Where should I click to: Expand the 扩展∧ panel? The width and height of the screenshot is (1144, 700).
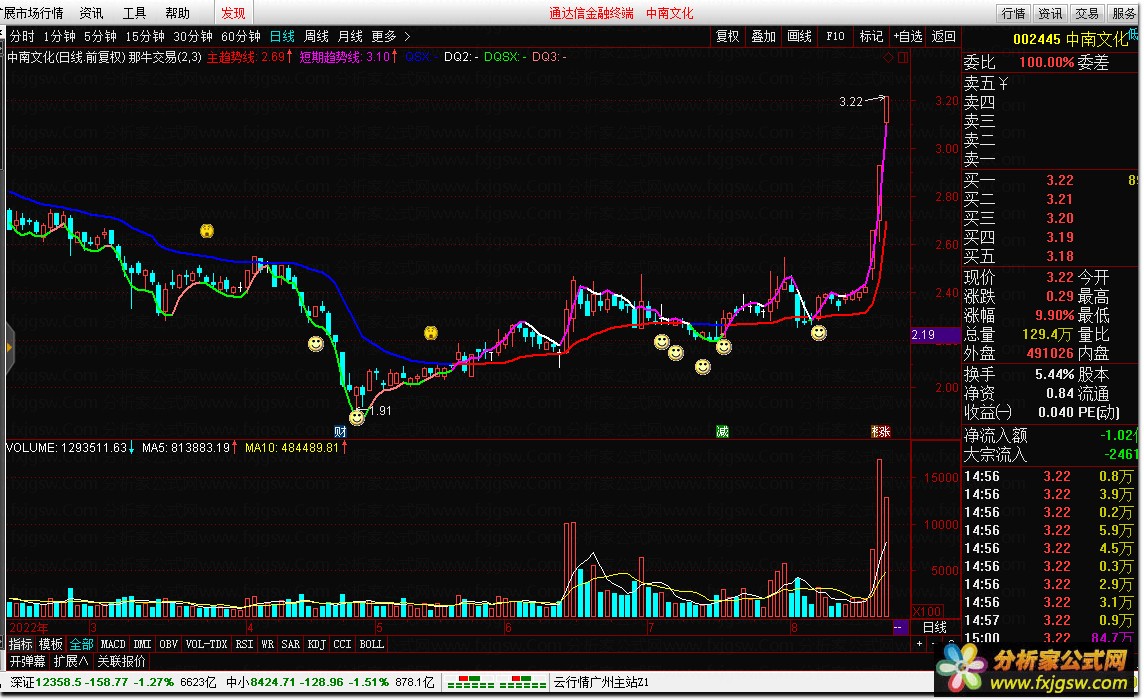[71, 661]
